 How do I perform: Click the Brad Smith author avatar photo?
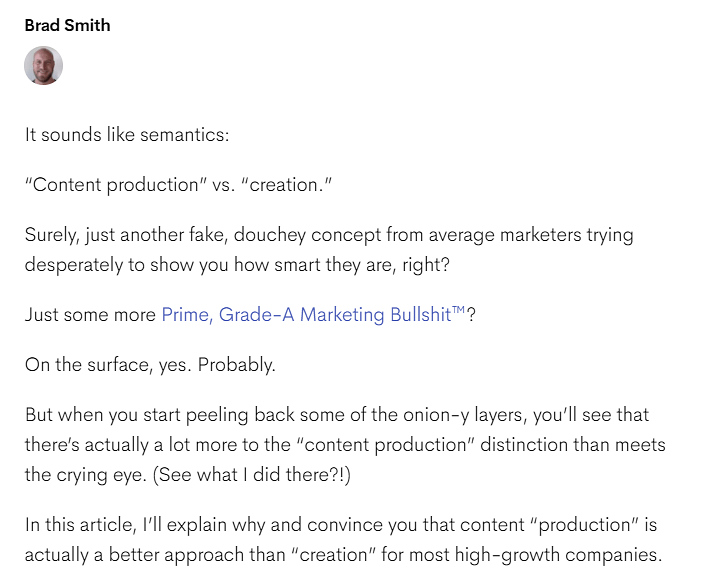click(x=43, y=65)
